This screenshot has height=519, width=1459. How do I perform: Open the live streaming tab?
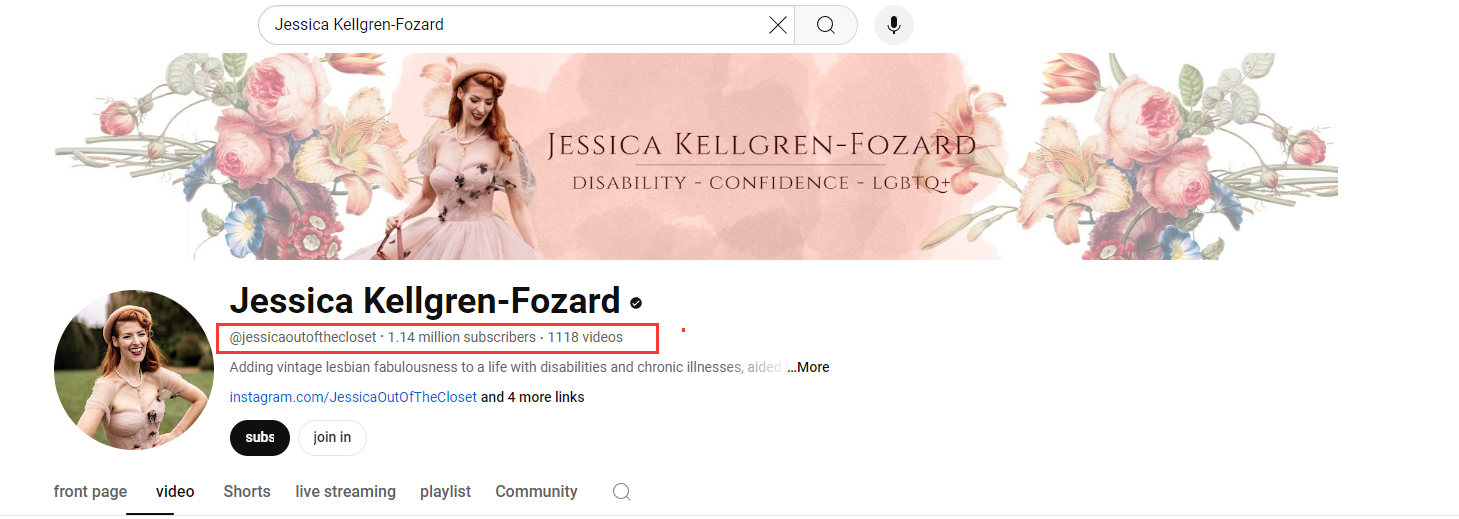(346, 492)
